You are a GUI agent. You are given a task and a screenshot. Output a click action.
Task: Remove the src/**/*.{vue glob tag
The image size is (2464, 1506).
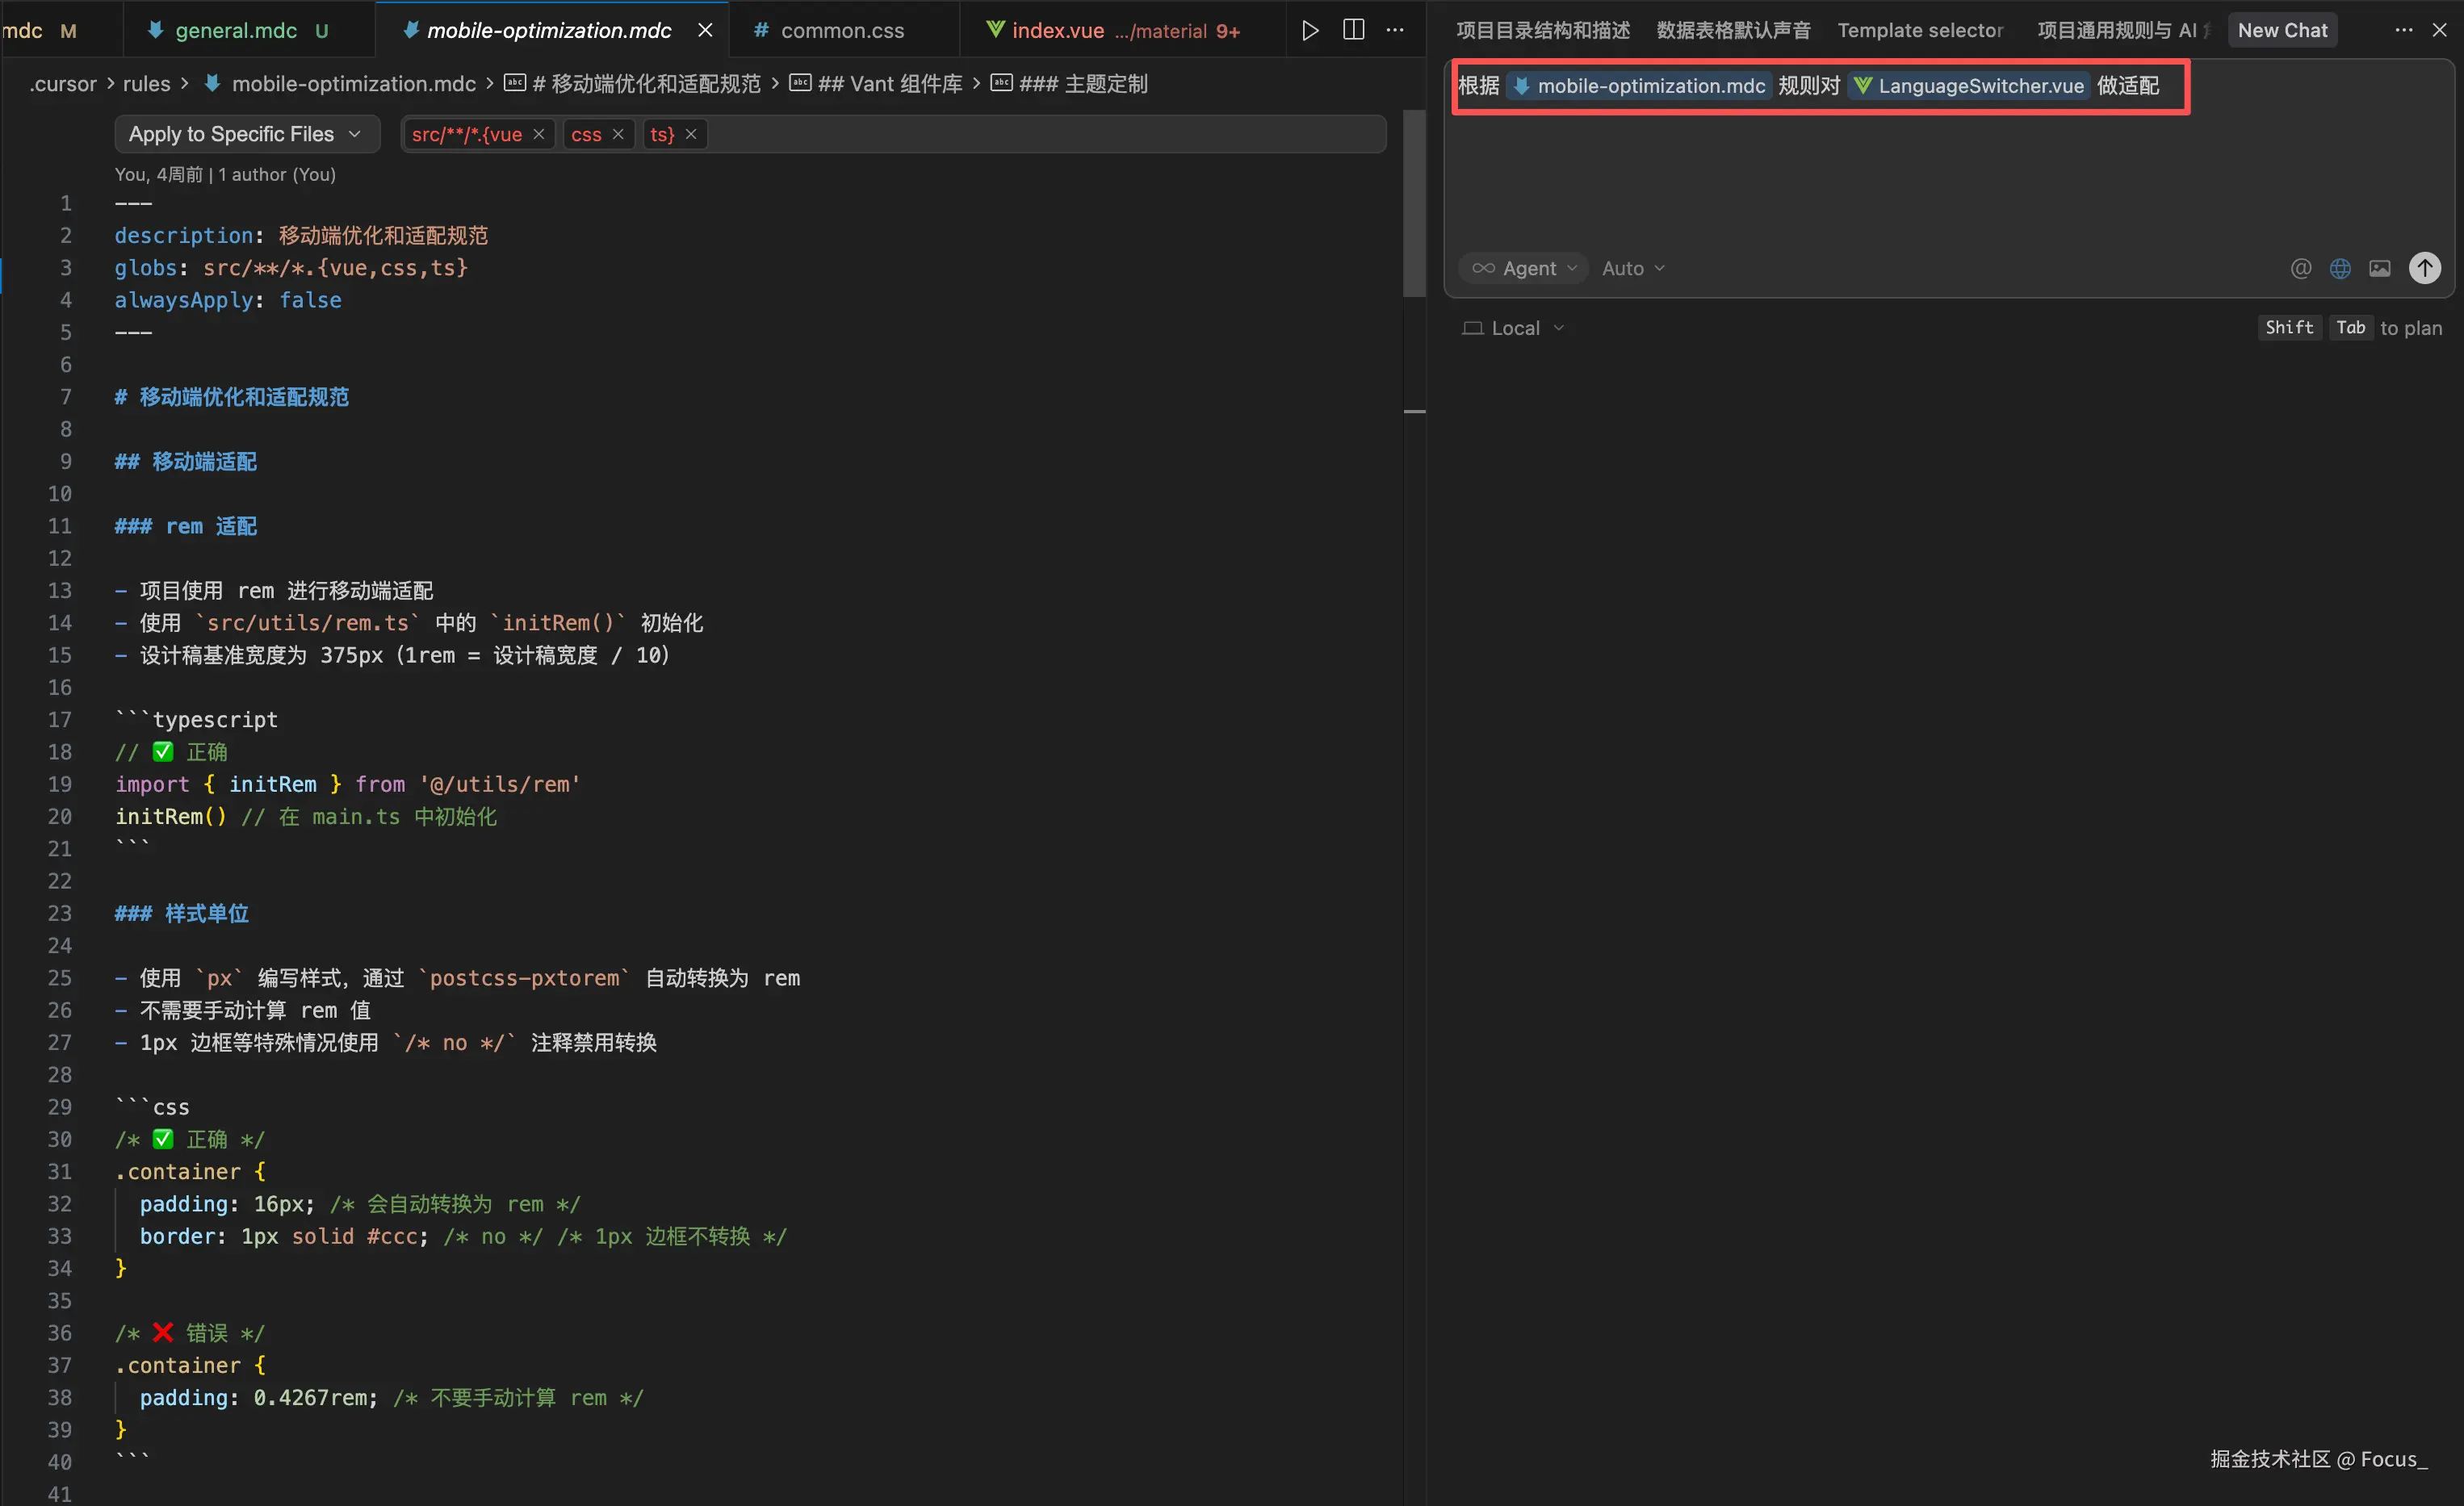(x=539, y=134)
